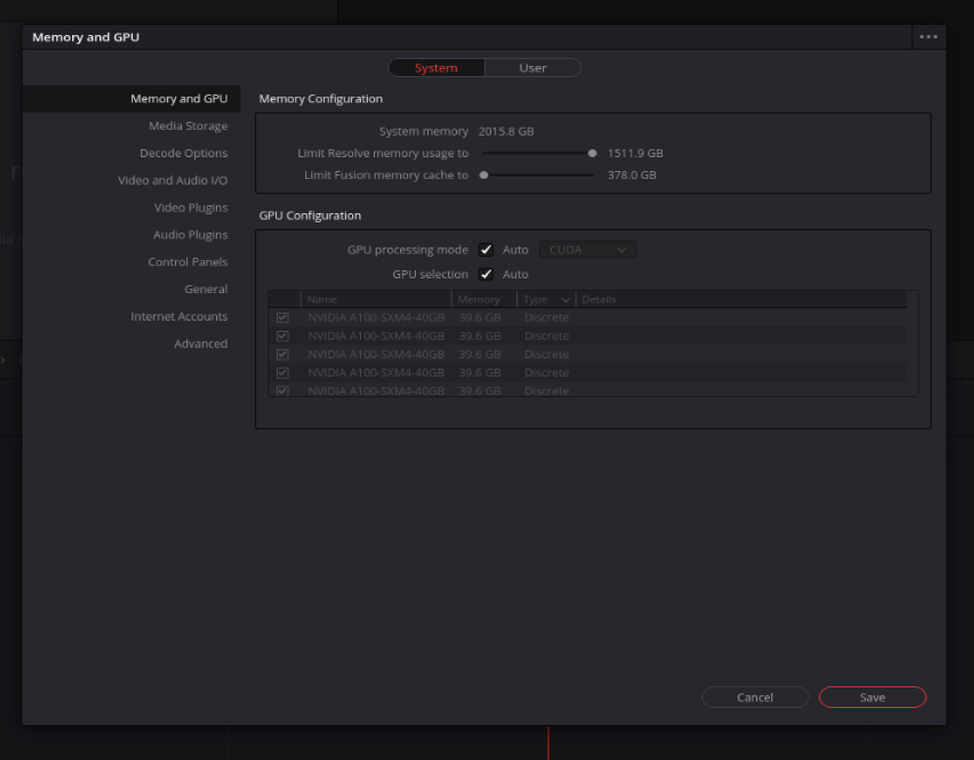Save the memory and GPU preferences

tap(871, 697)
